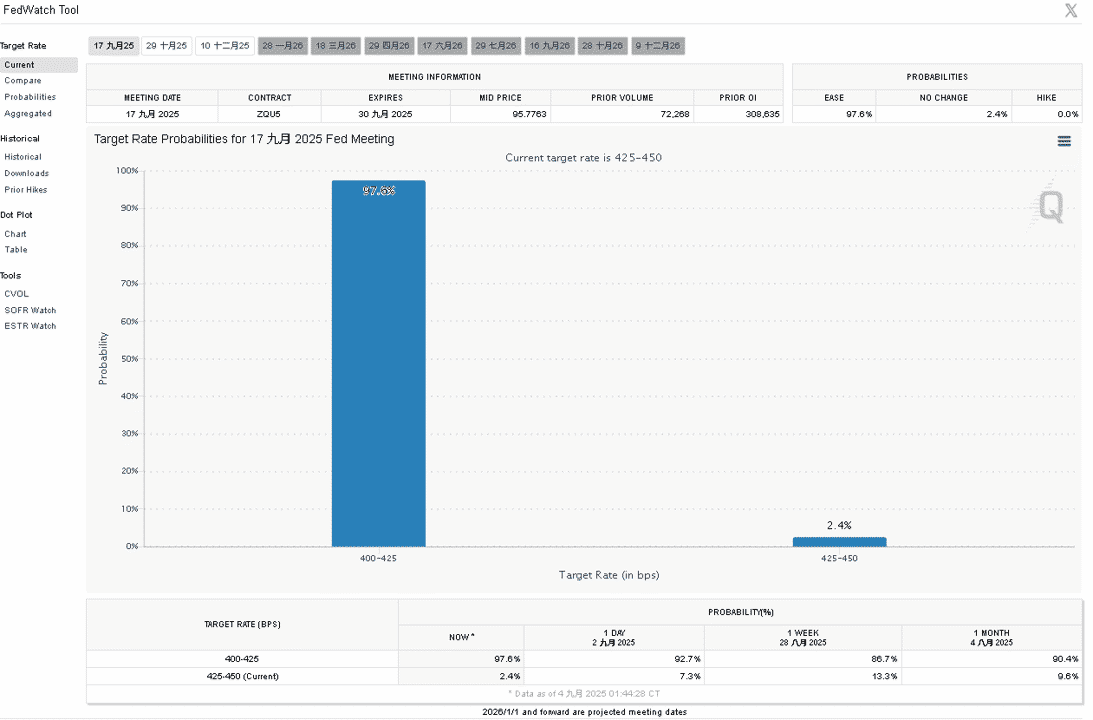1093x720 pixels.
Task: Click the 1 DAY value 92.7%
Action: (687, 659)
